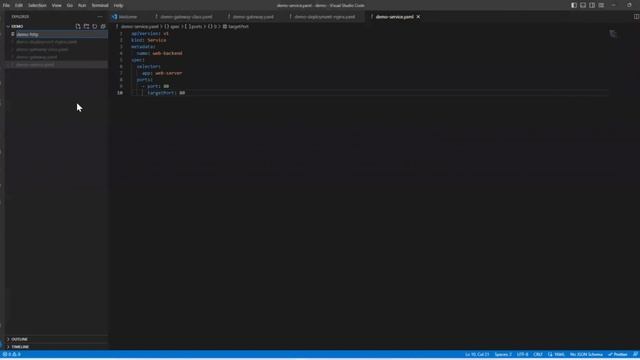Select demo.http file in Explorer
This screenshot has width=640, height=360.
click(x=57, y=34)
